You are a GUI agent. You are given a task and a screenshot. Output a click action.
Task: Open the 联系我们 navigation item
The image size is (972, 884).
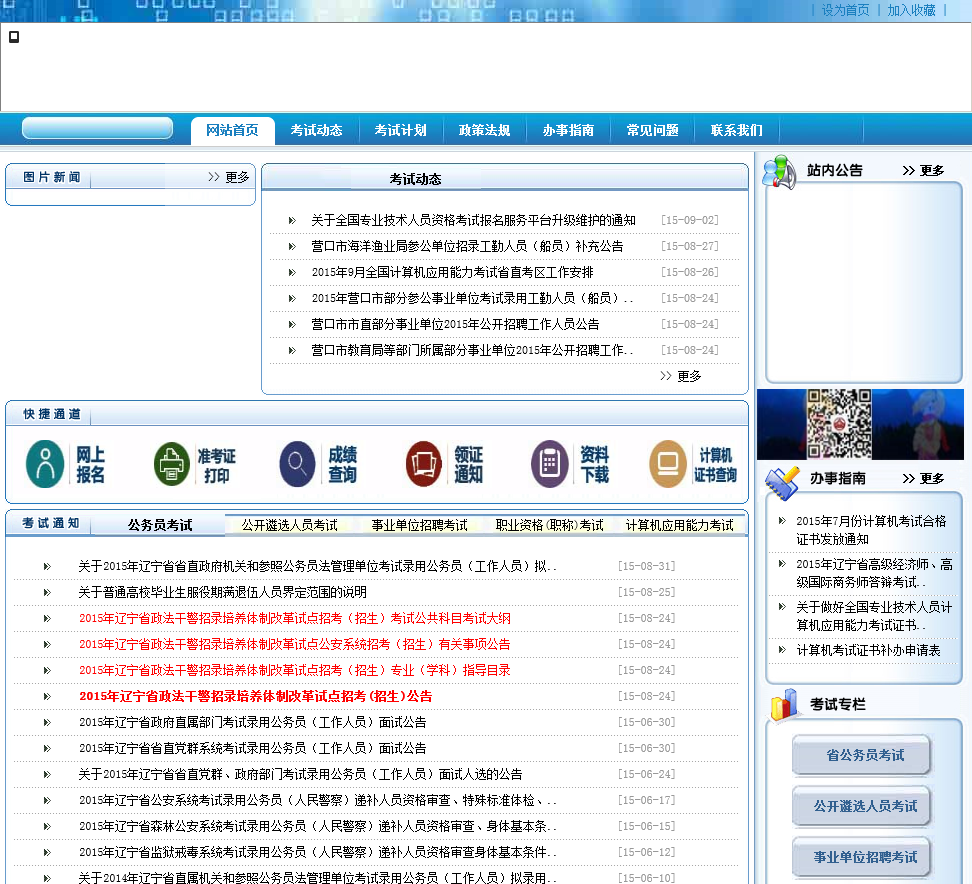pos(736,130)
